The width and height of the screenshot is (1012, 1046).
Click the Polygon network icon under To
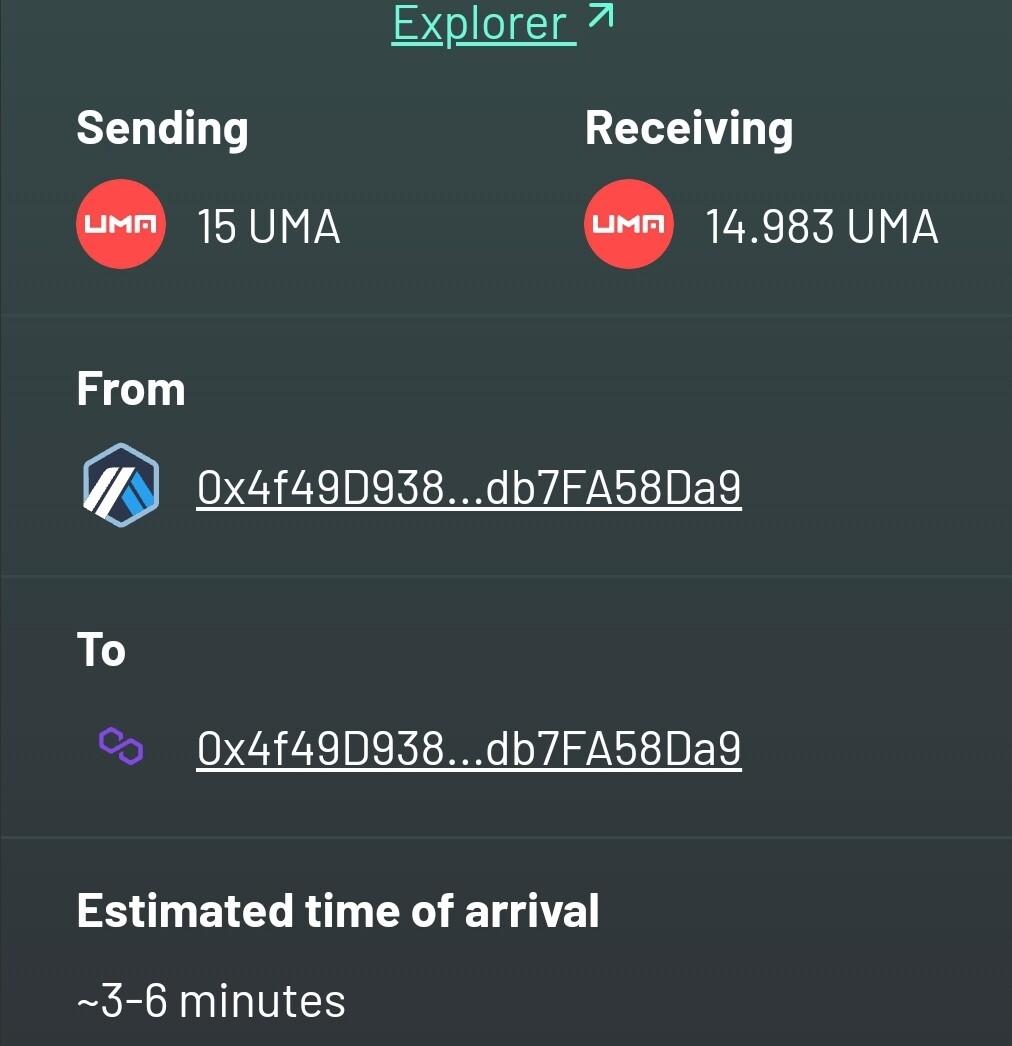coord(121,746)
